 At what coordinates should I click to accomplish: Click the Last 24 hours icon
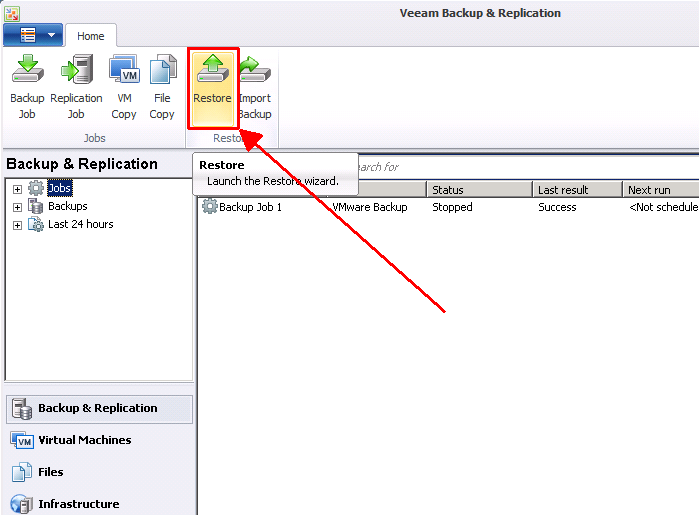[x=36, y=224]
